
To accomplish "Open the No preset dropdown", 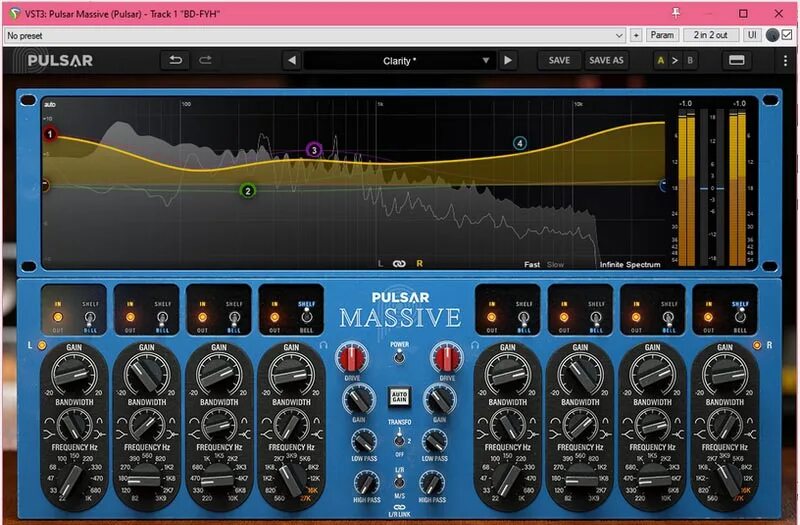I will [315, 35].
